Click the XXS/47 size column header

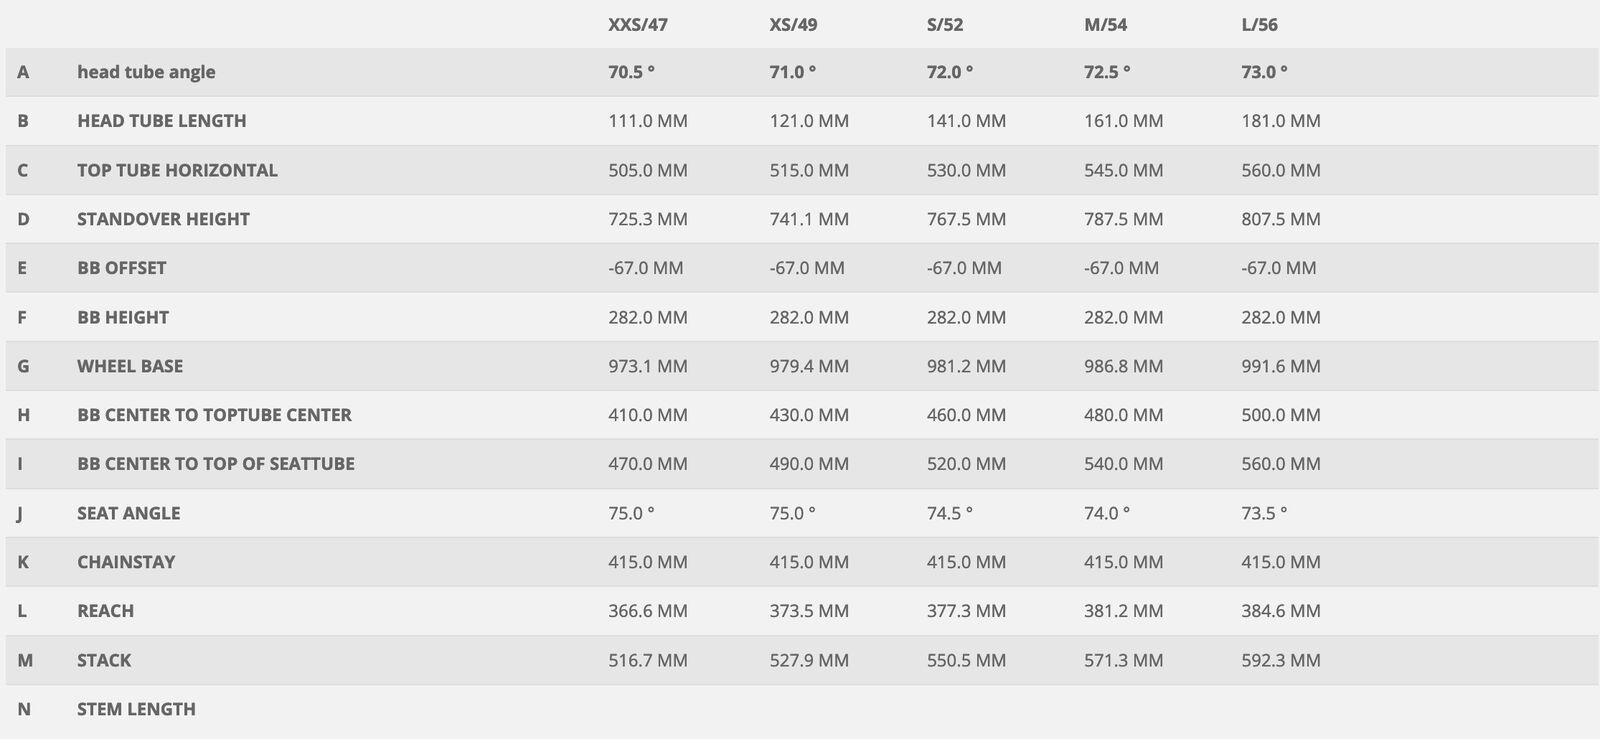pos(637,24)
